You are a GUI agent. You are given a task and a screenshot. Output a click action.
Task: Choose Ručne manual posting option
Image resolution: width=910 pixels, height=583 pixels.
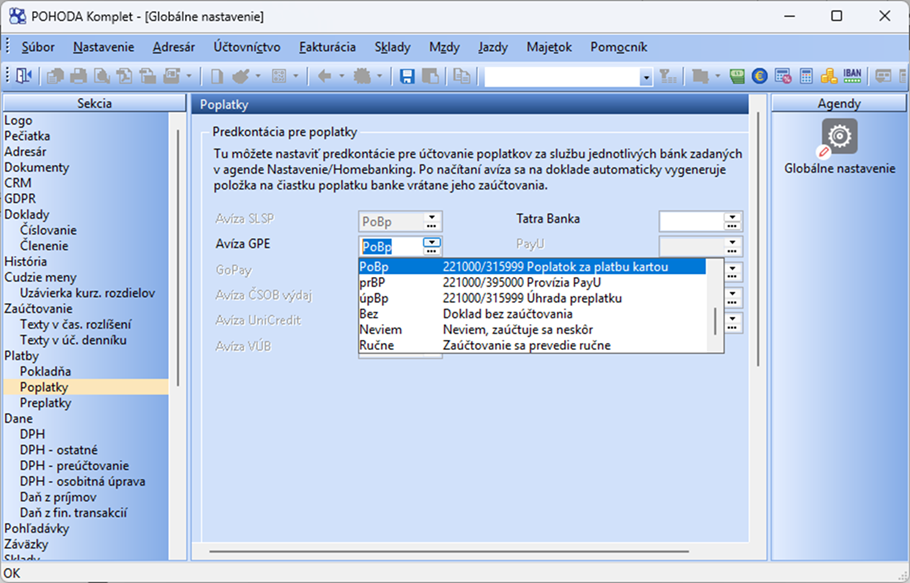[532, 345]
